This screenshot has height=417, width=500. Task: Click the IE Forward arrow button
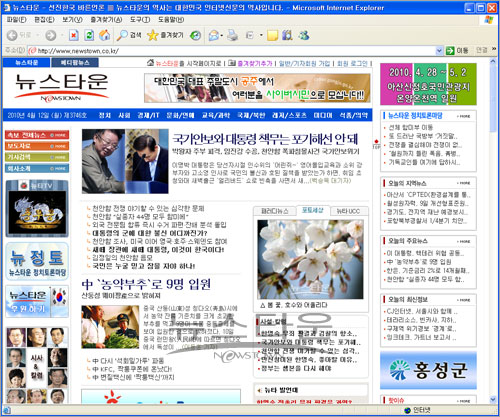(x=51, y=35)
